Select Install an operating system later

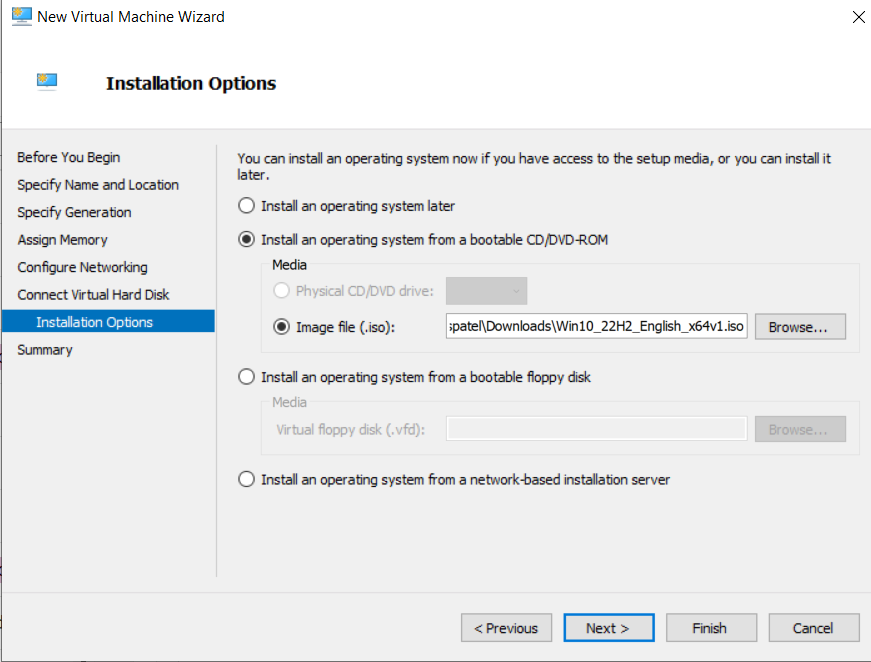pos(246,206)
